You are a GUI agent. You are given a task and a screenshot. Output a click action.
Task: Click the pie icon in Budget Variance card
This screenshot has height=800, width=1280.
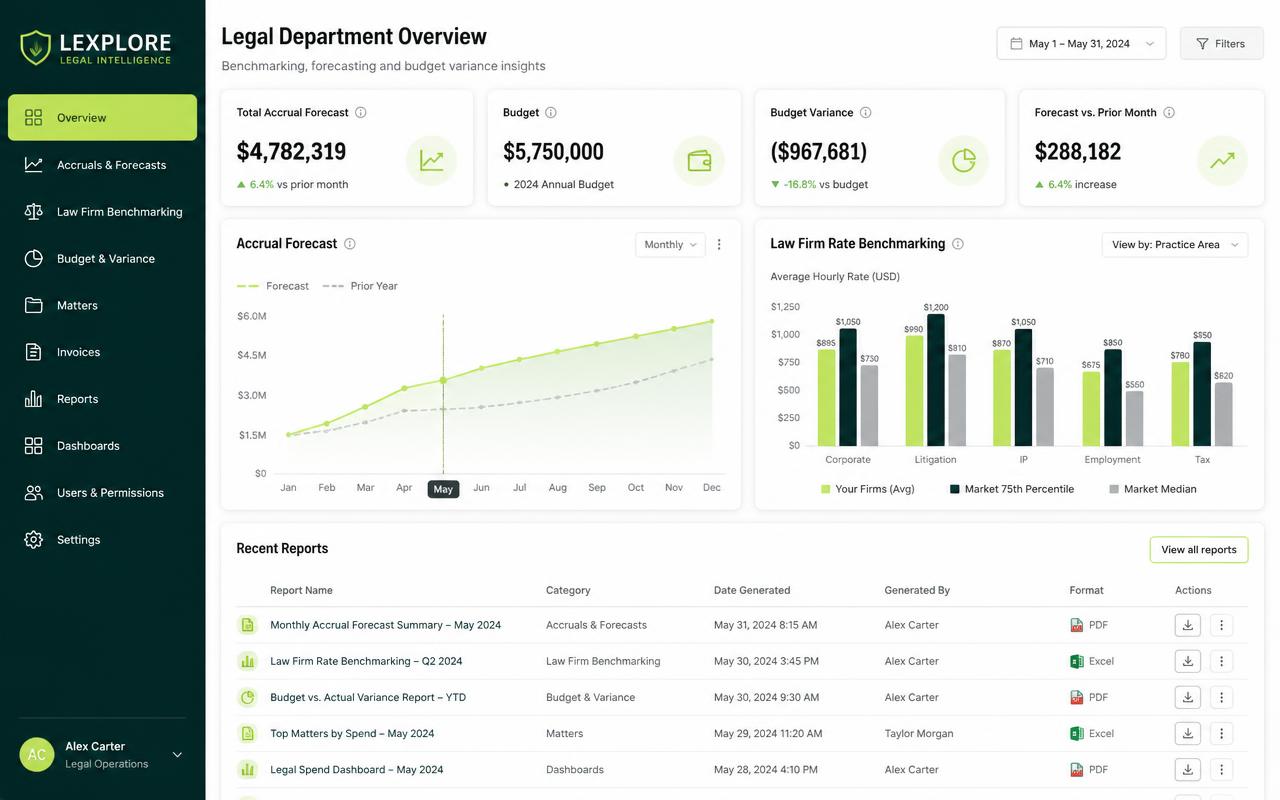tap(964, 161)
